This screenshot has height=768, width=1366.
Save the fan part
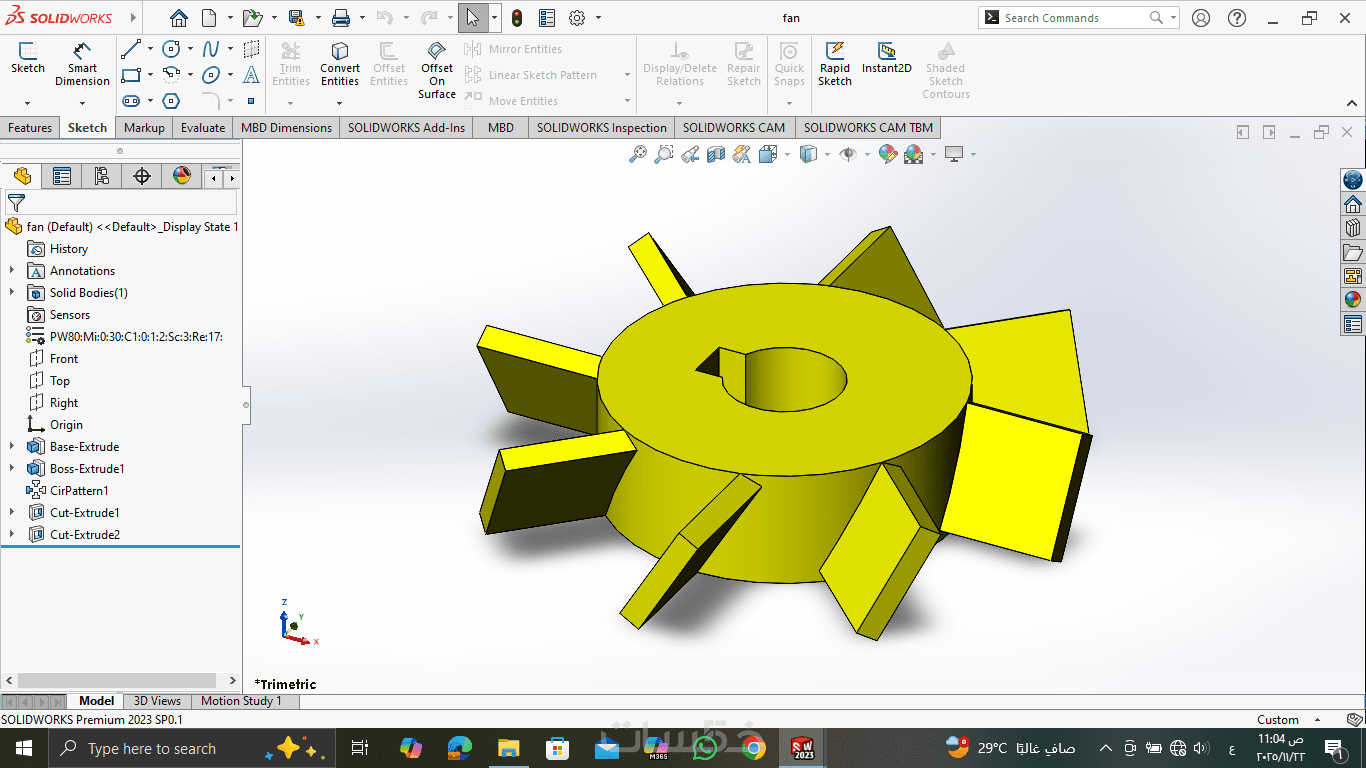tap(296, 18)
